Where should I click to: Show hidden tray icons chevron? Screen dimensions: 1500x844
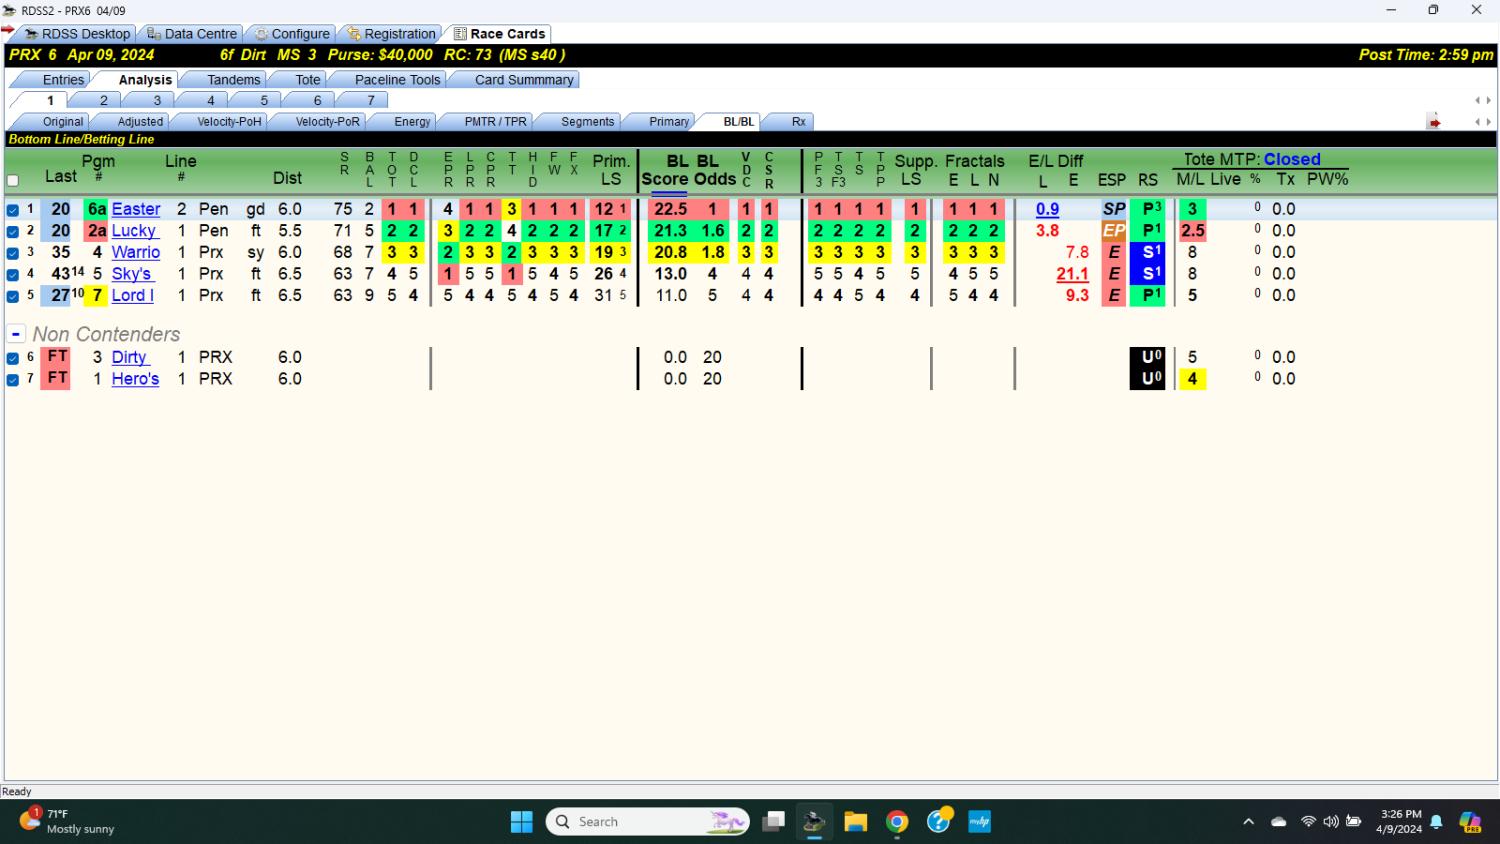pos(1248,822)
